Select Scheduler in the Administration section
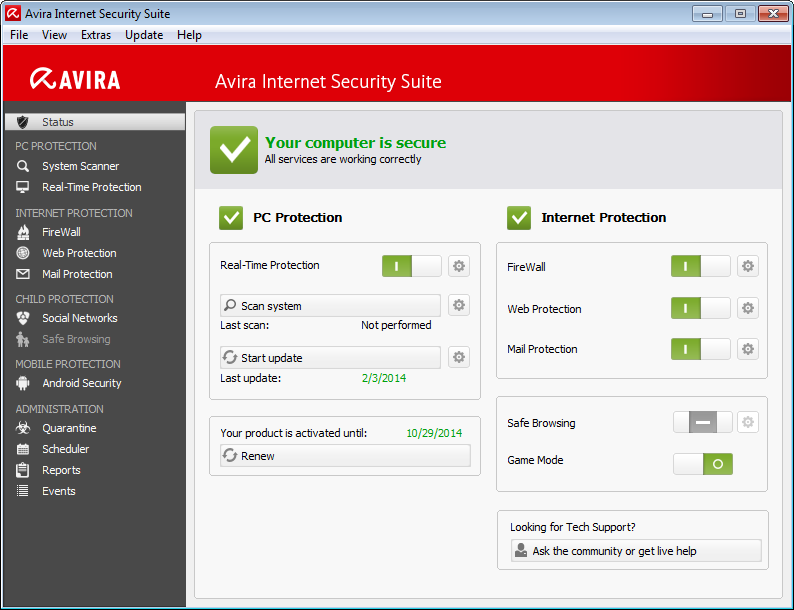The width and height of the screenshot is (794, 610). click(65, 449)
